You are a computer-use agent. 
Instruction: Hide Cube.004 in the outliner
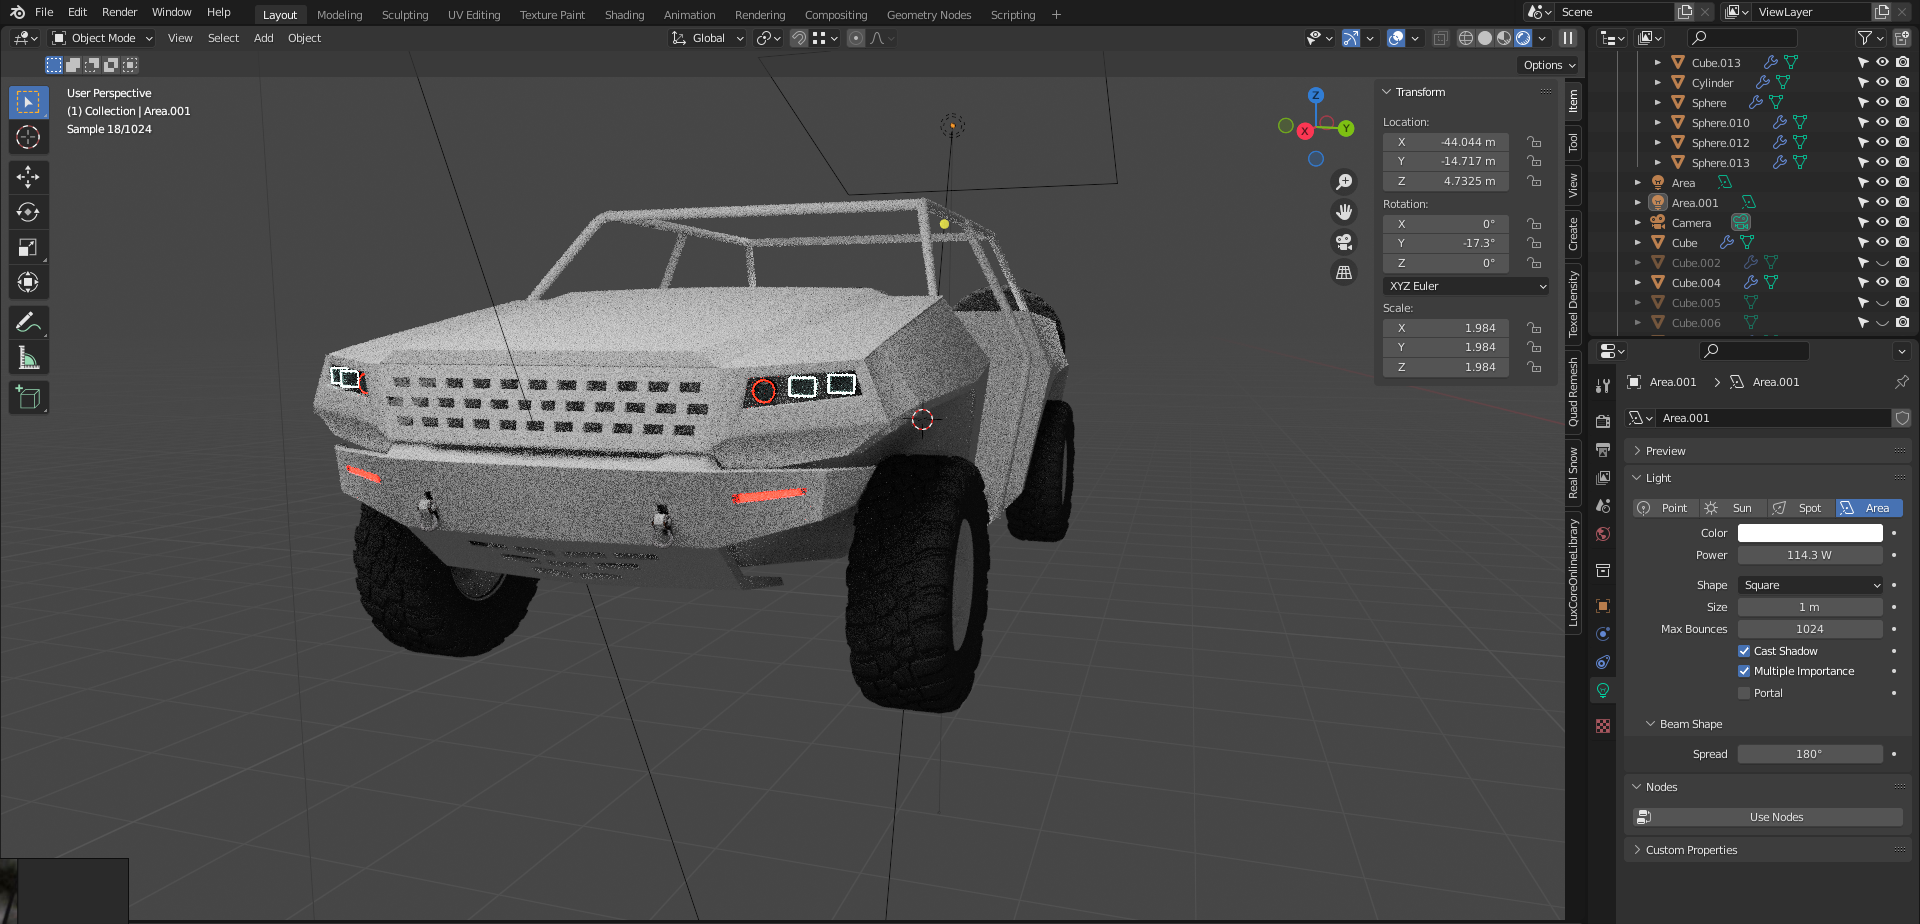(1882, 283)
